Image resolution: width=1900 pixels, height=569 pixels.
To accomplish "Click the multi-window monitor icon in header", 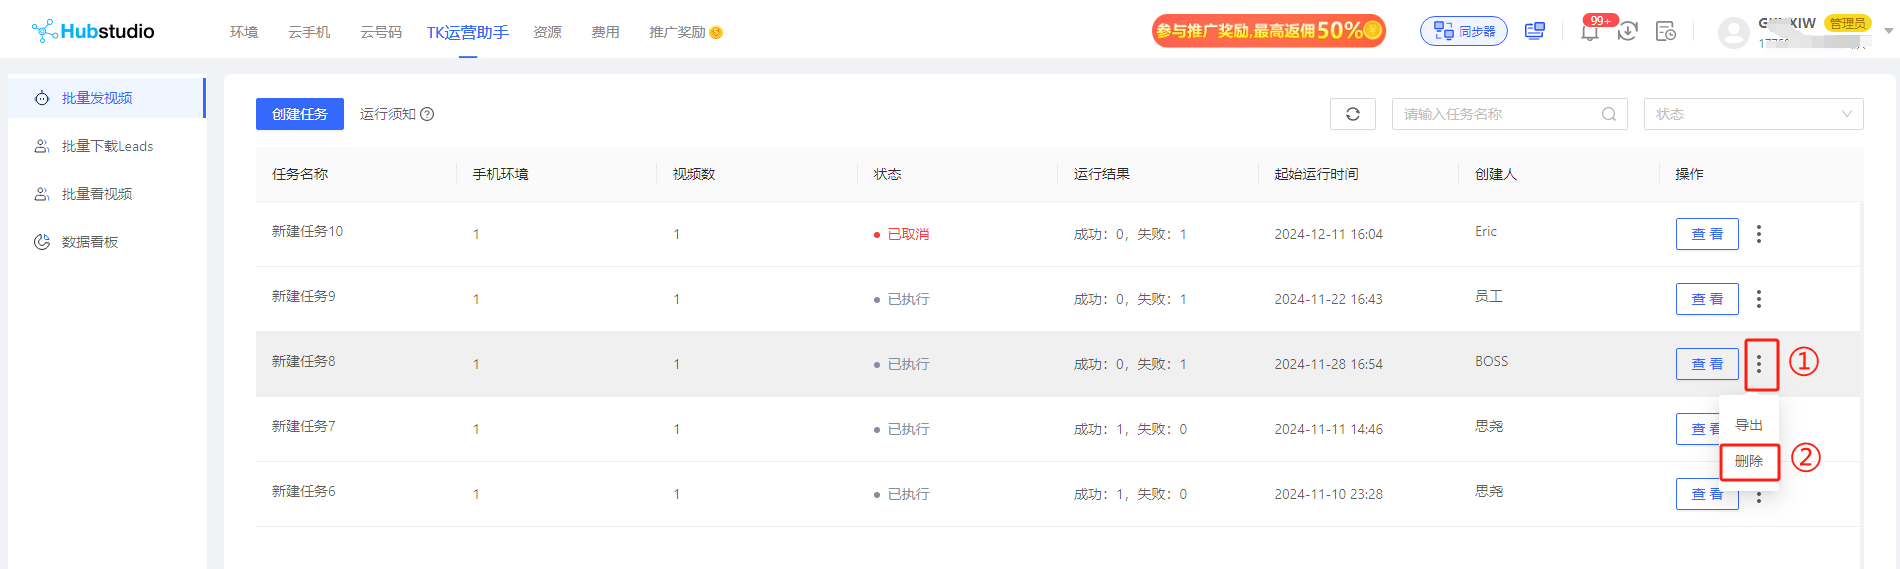I will click(x=1534, y=32).
